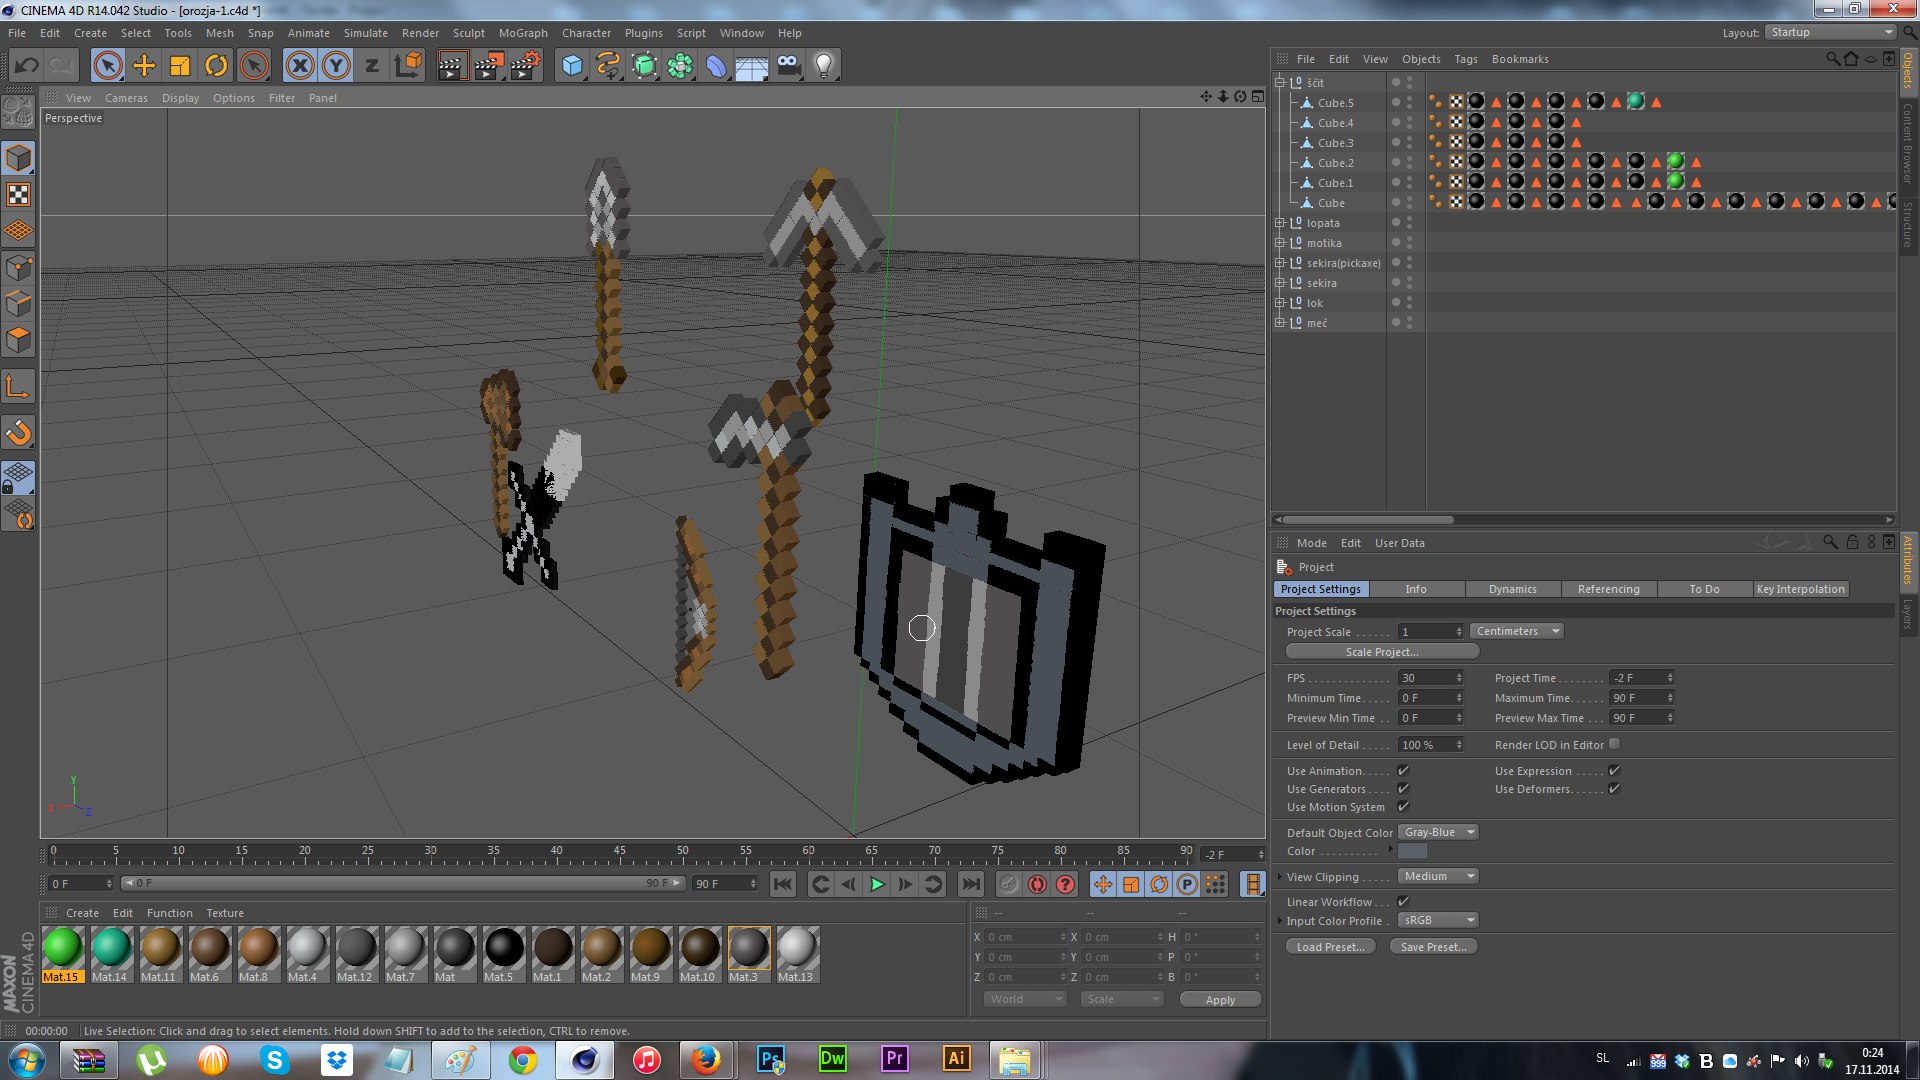Viewport: 1920px width, 1080px height.
Task: Click the Load Preset button
Action: pyautogui.click(x=1330, y=947)
